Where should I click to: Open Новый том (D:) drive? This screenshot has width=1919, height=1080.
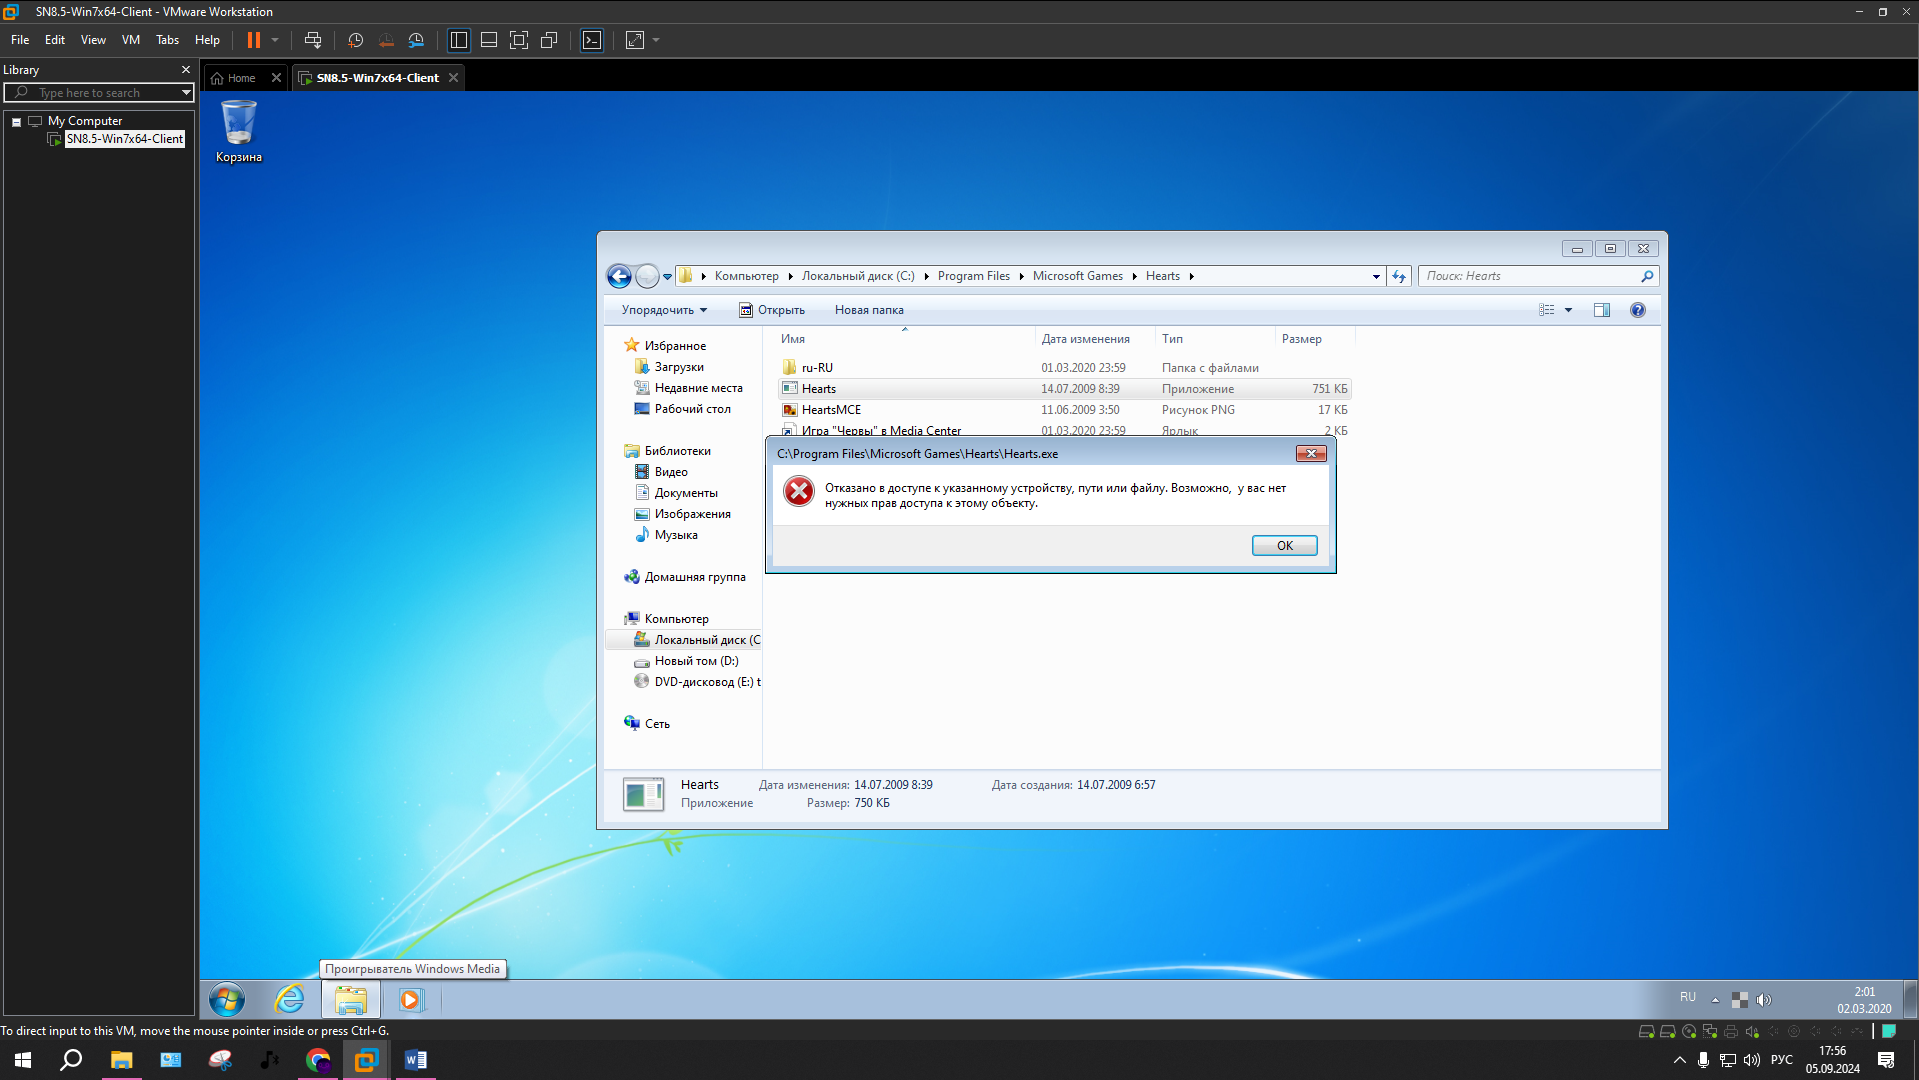[696, 661]
